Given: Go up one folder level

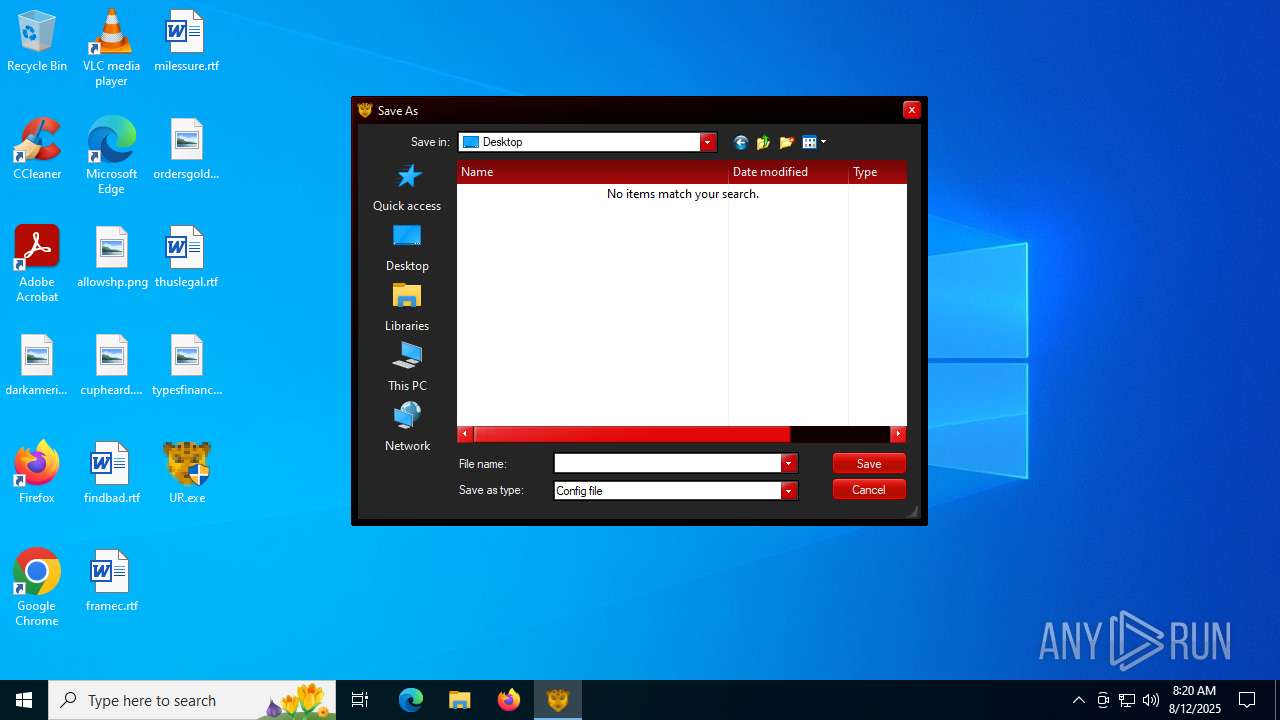Looking at the screenshot, I should [x=764, y=142].
